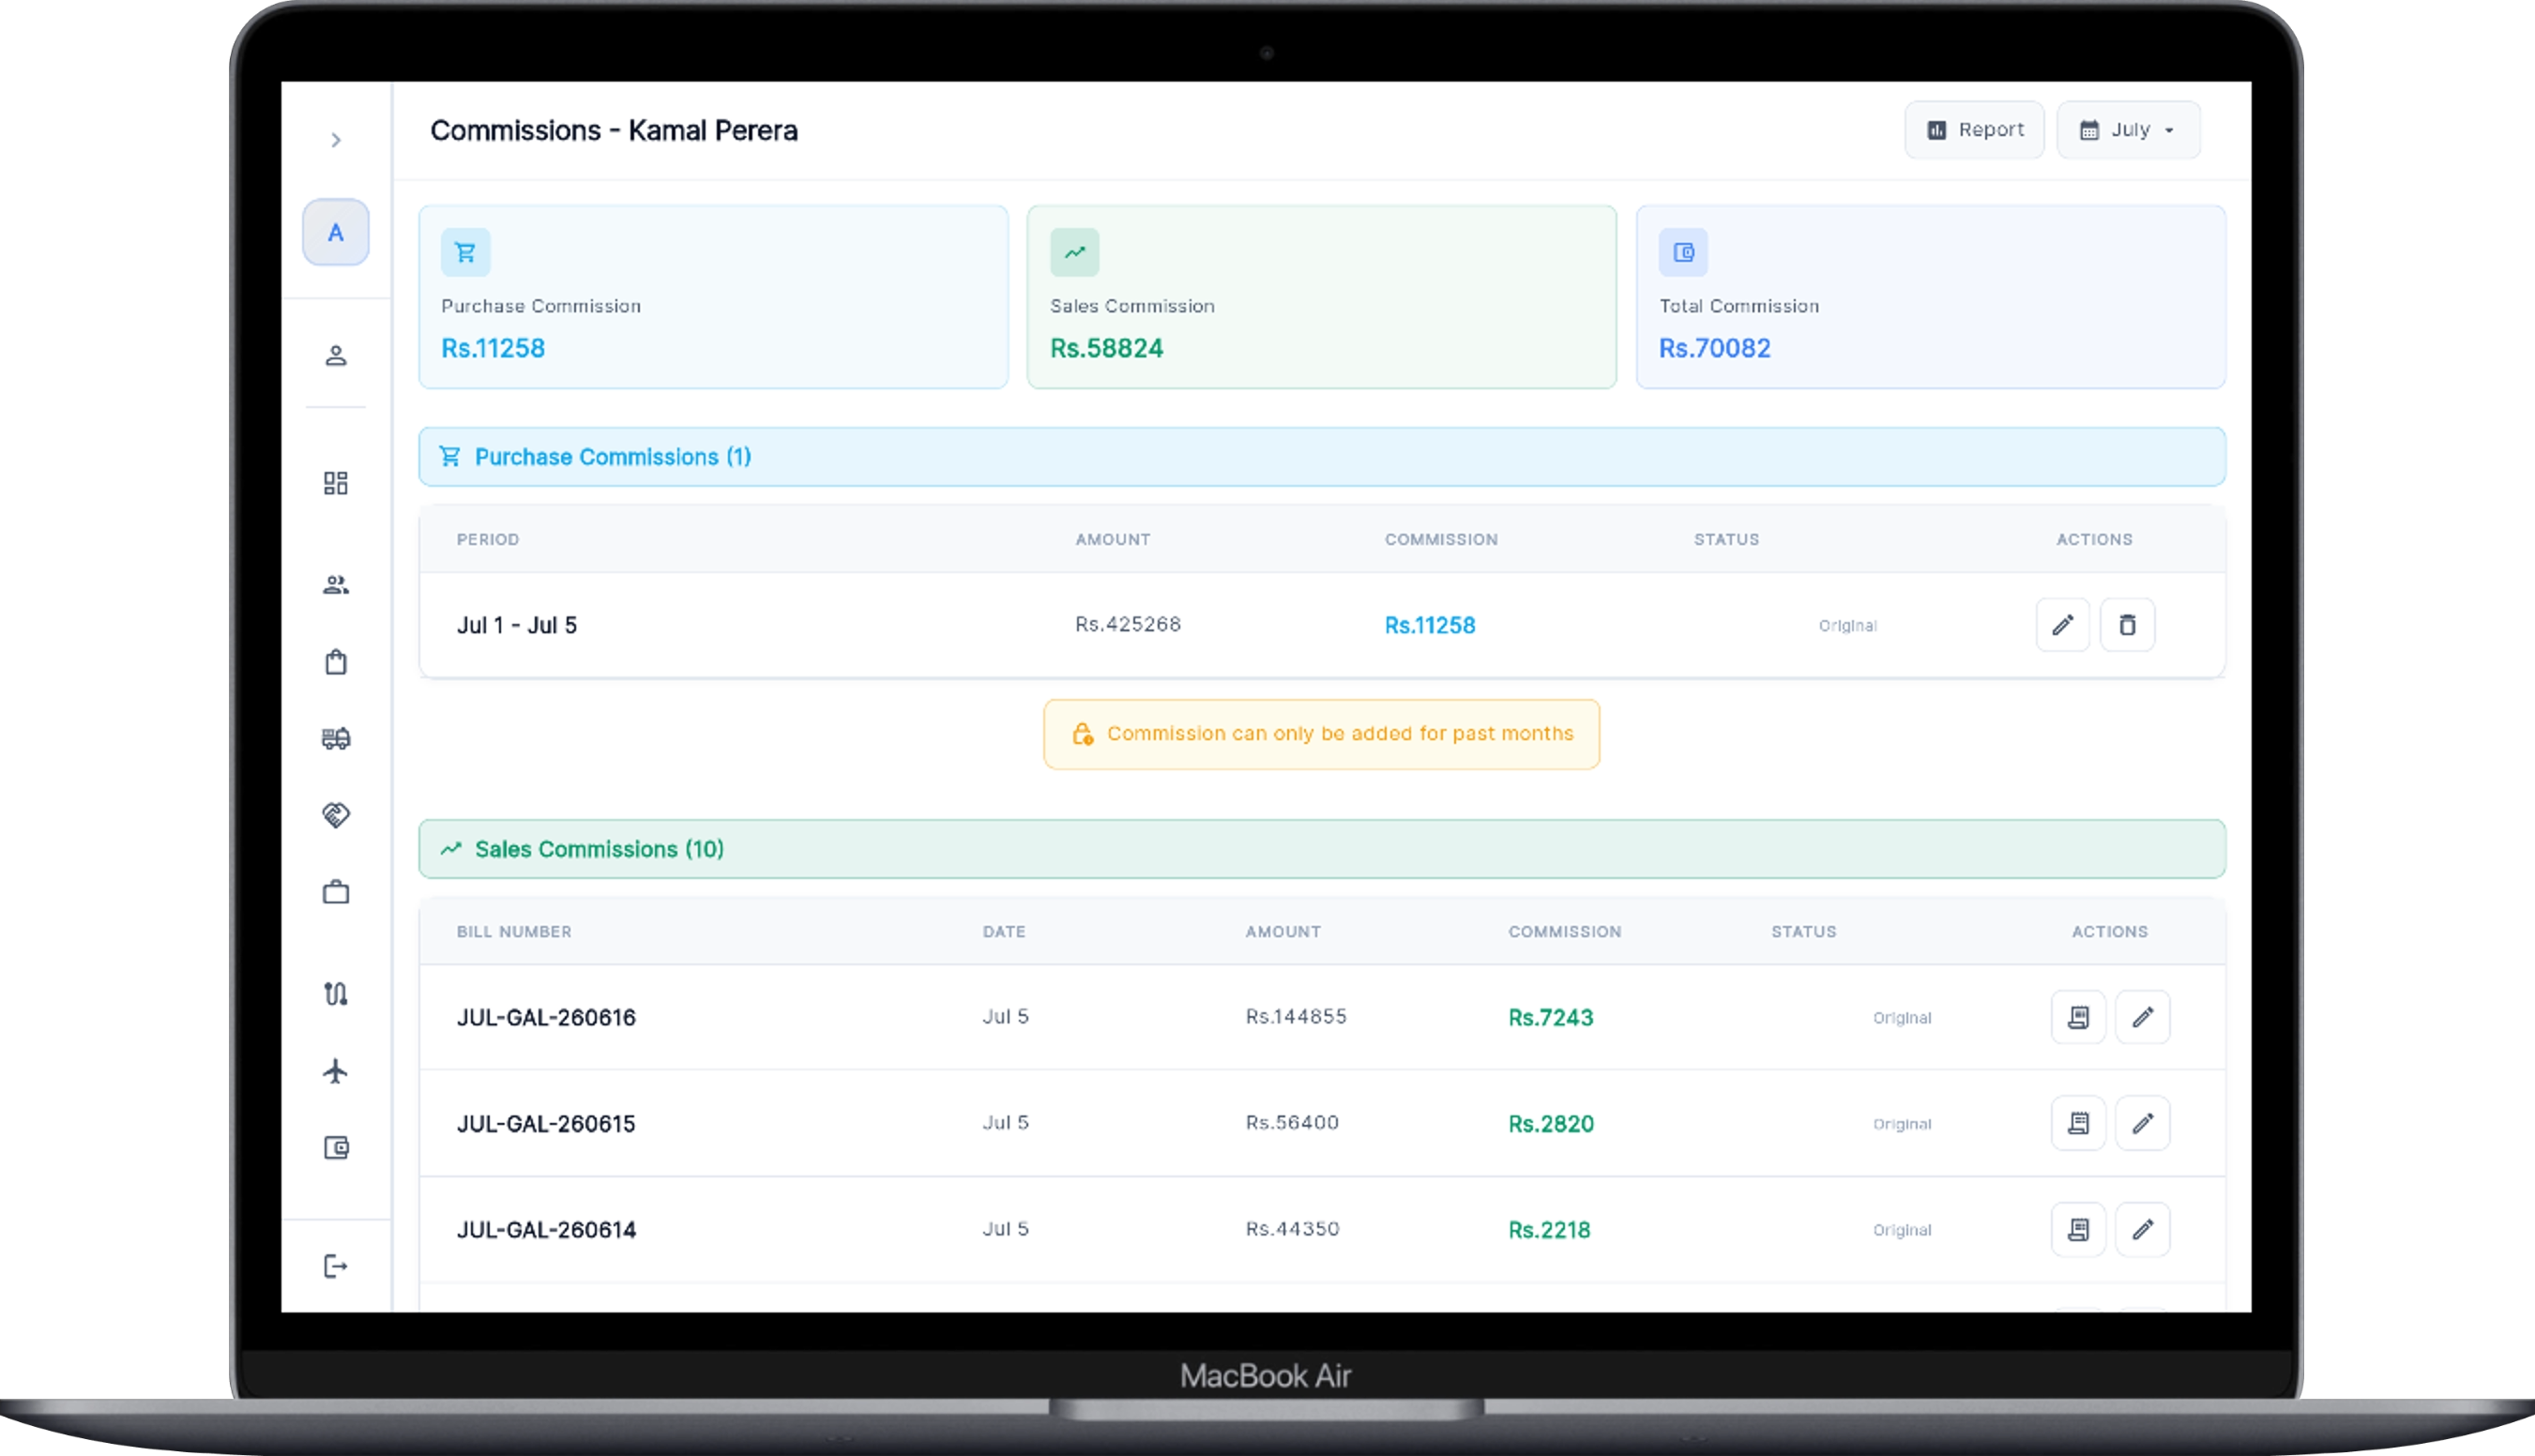Click the Rs.2218 commission value
Image resolution: width=2535 pixels, height=1456 pixels.
coord(1549,1229)
